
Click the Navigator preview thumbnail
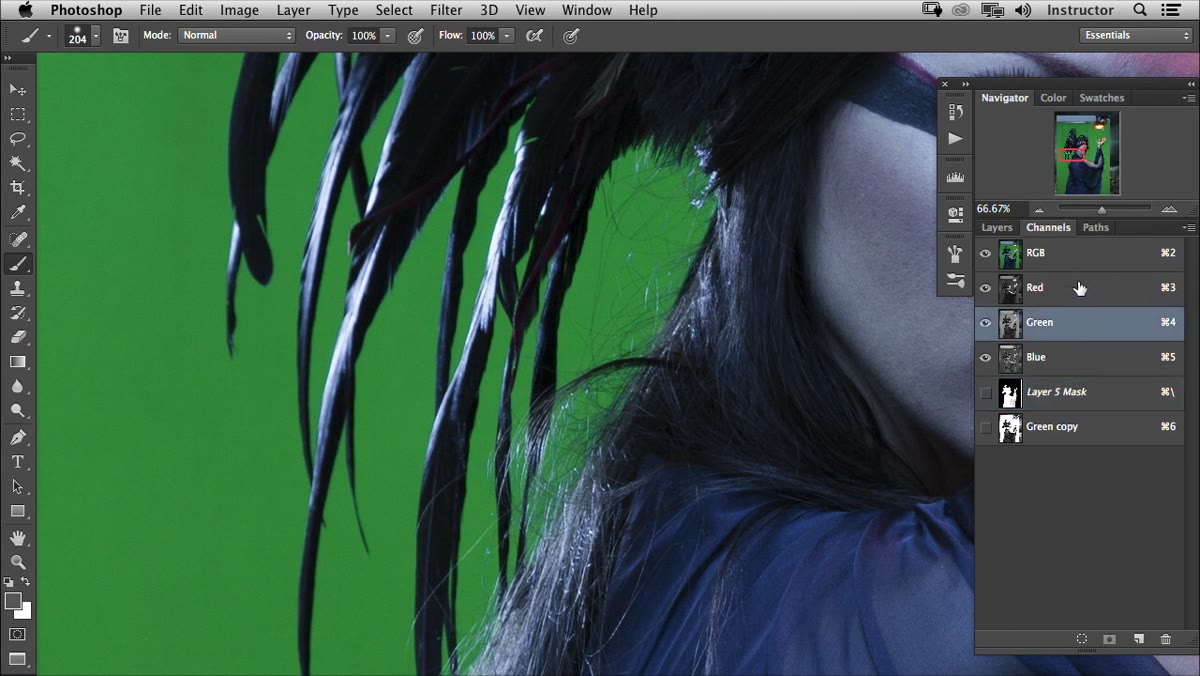pyautogui.click(x=1087, y=153)
